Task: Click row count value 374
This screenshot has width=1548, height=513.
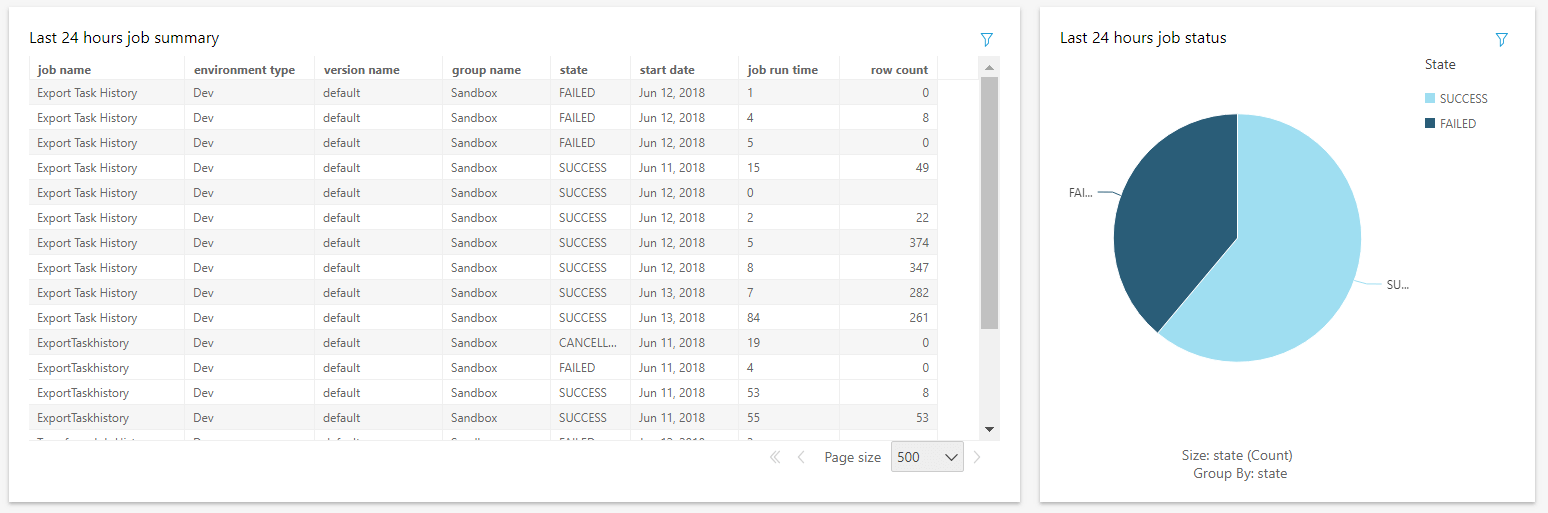Action: [x=918, y=243]
